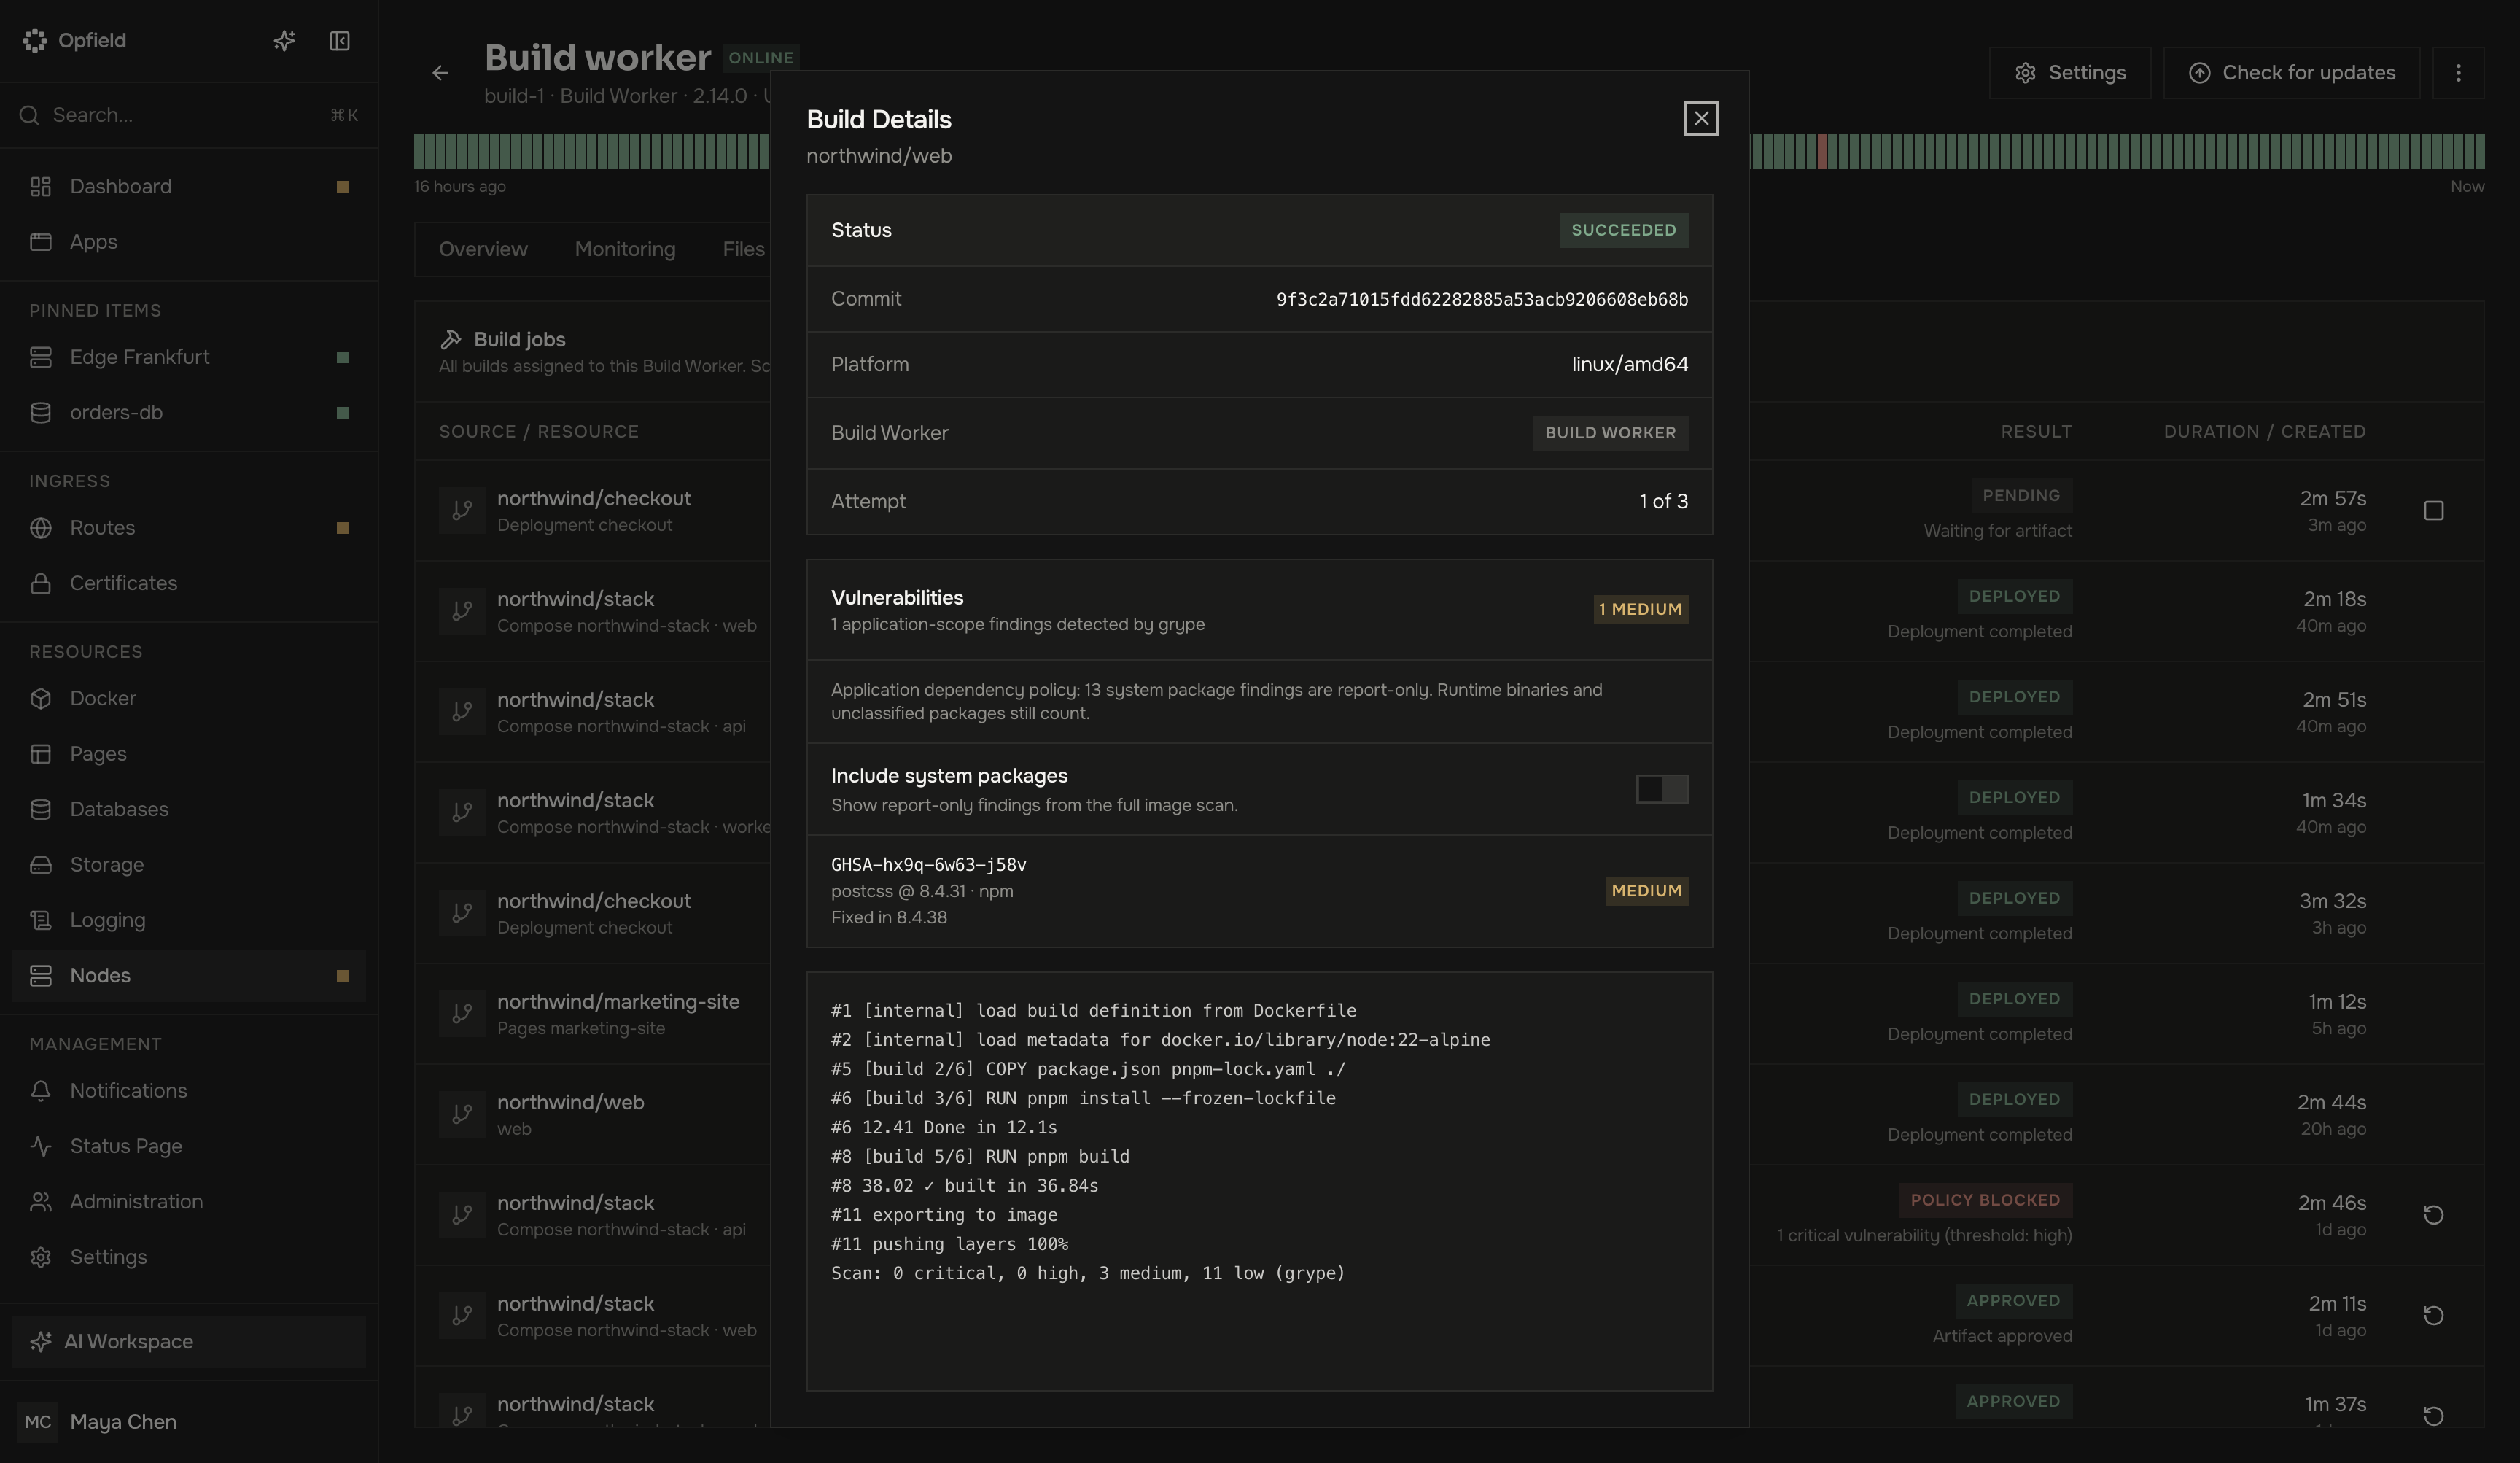Viewport: 2520px width, 1463px height.
Task: Open Pages resources
Action: click(189, 753)
